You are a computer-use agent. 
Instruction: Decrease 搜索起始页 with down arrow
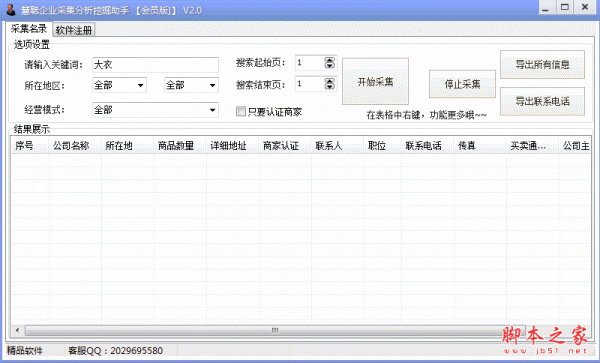[329, 66]
